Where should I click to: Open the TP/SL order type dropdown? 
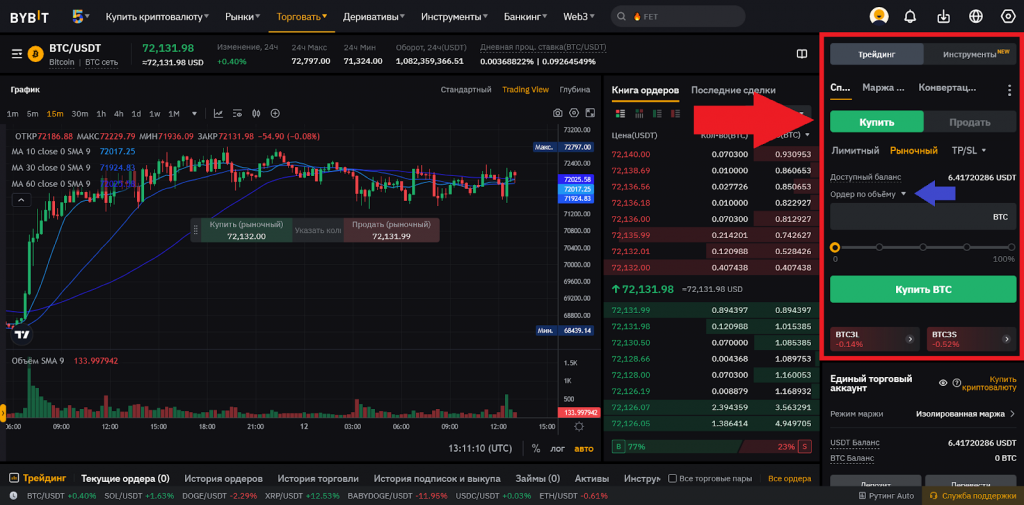[x=968, y=150]
